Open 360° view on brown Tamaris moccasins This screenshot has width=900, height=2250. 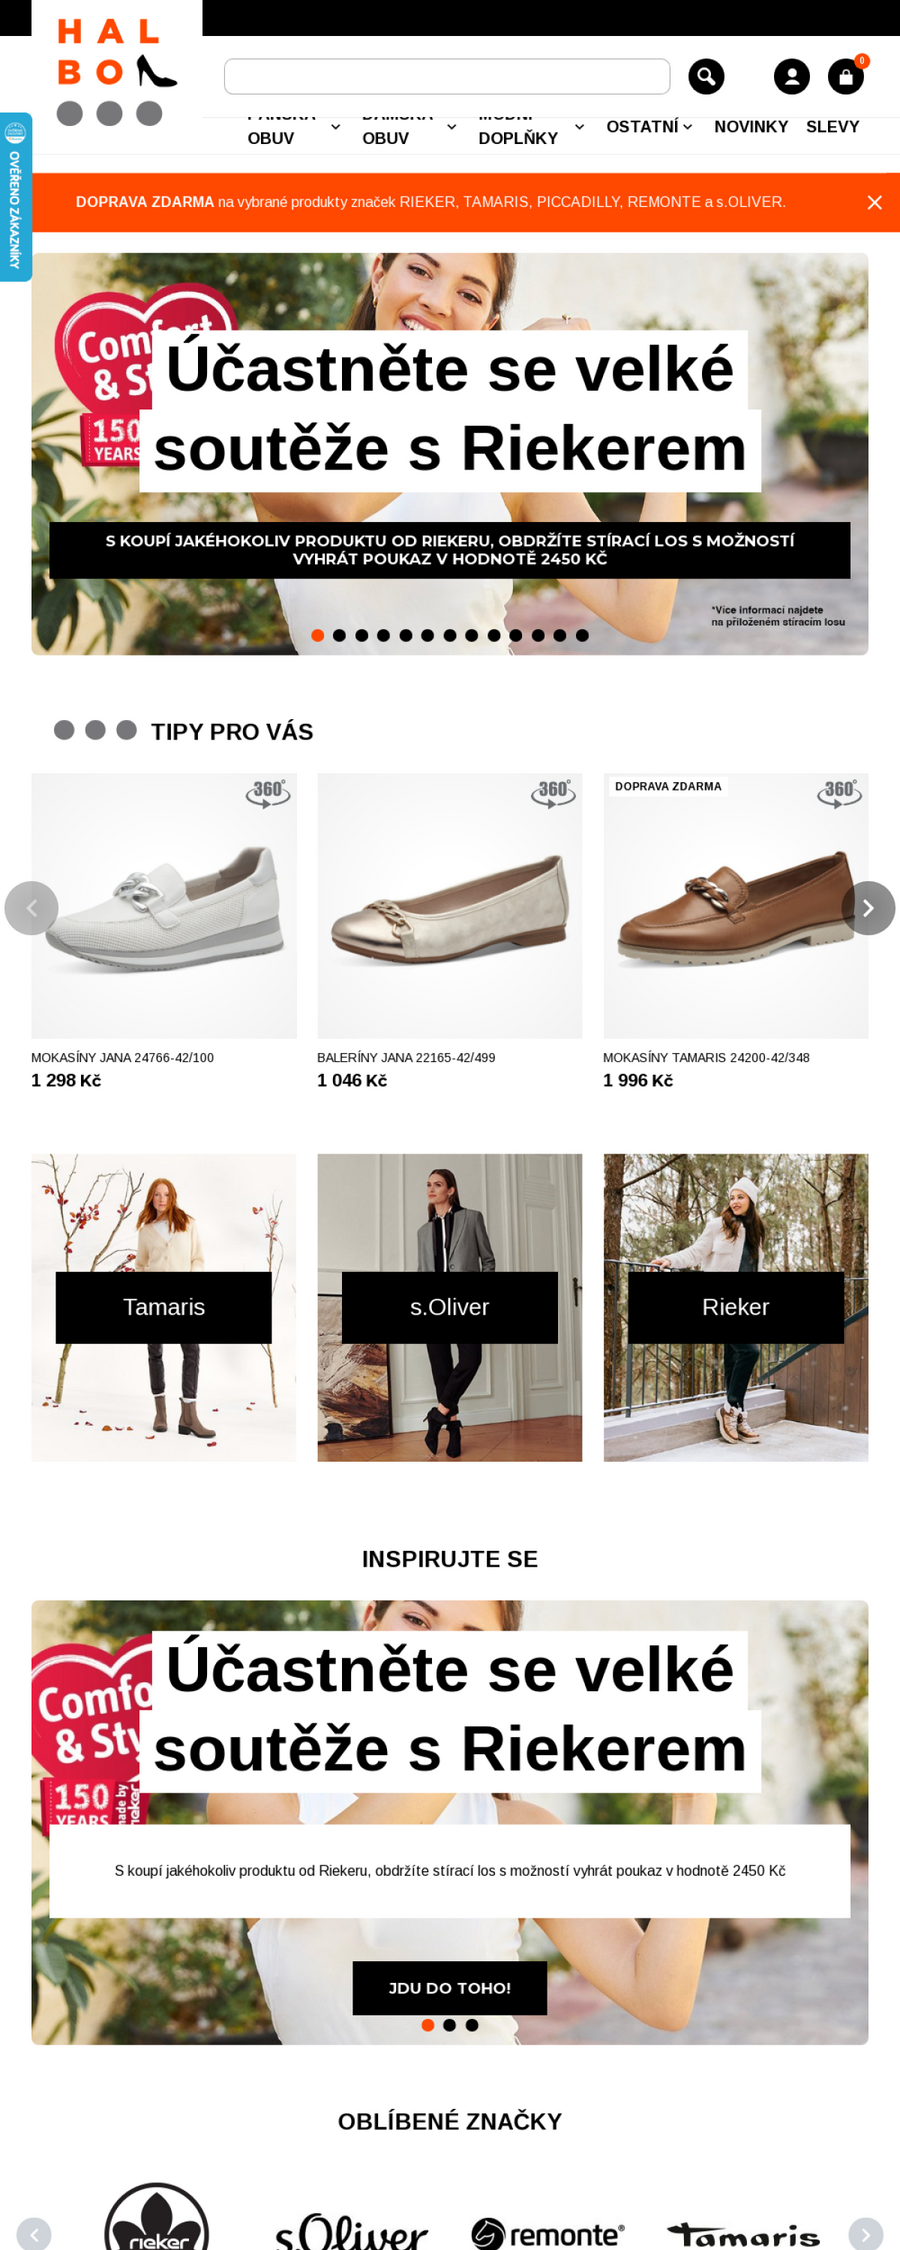pos(839,793)
